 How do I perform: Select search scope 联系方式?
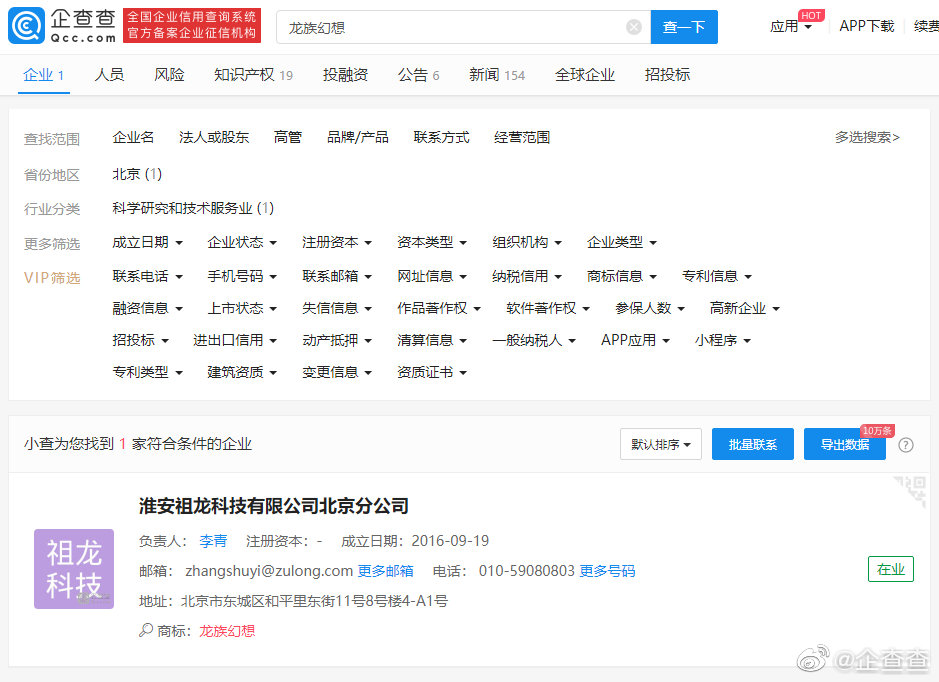(x=441, y=137)
